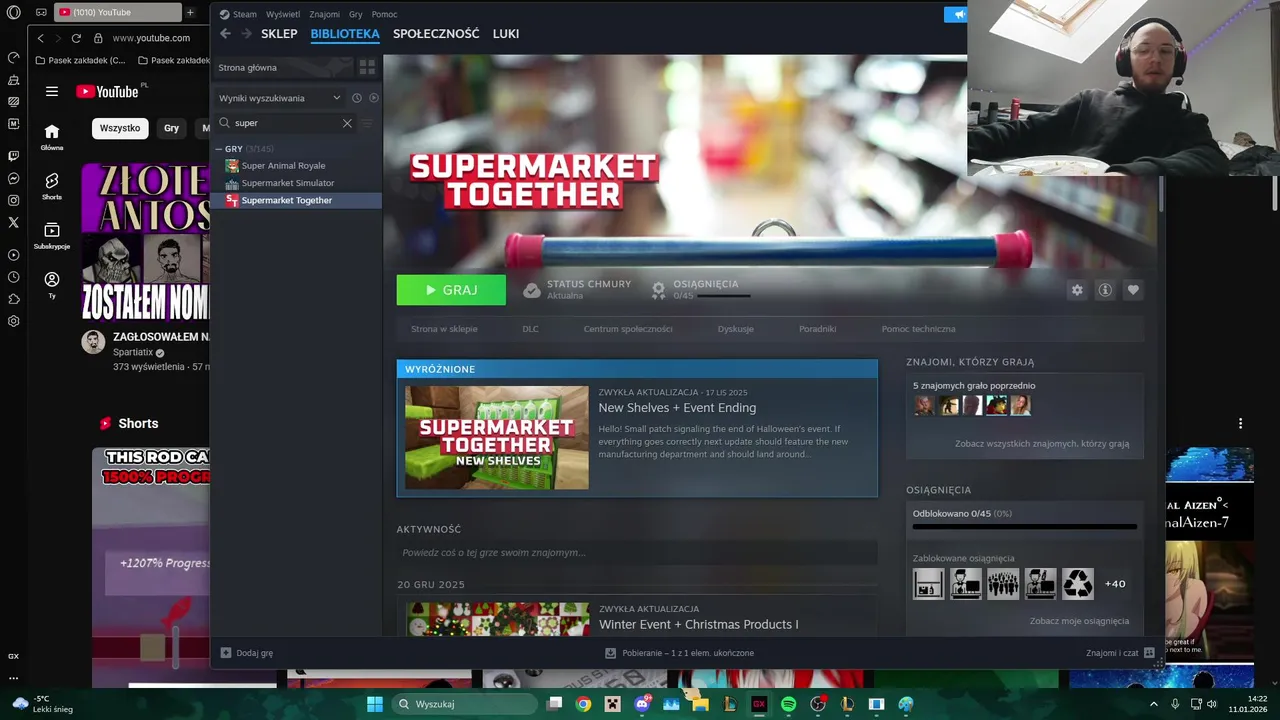This screenshot has width=1280, height=720.
Task: Open Chrome from the taskbar
Action: point(583,704)
